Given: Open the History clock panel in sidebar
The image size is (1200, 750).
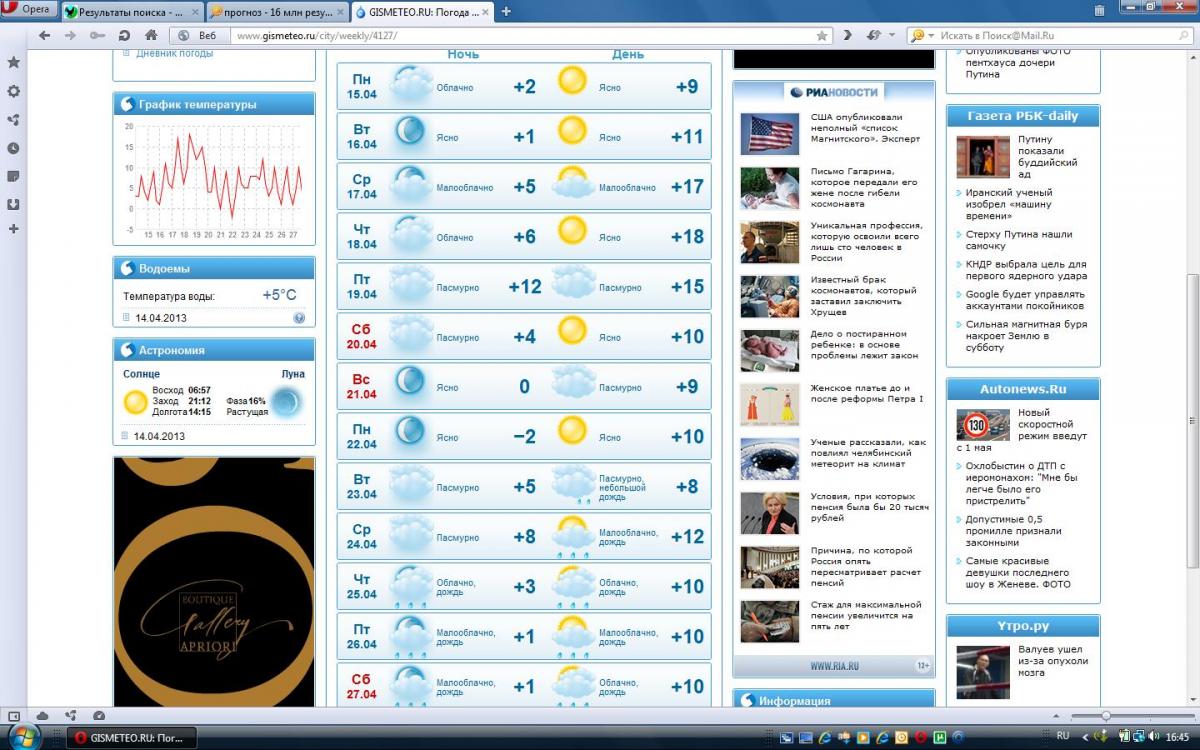Looking at the screenshot, I should [x=13, y=148].
